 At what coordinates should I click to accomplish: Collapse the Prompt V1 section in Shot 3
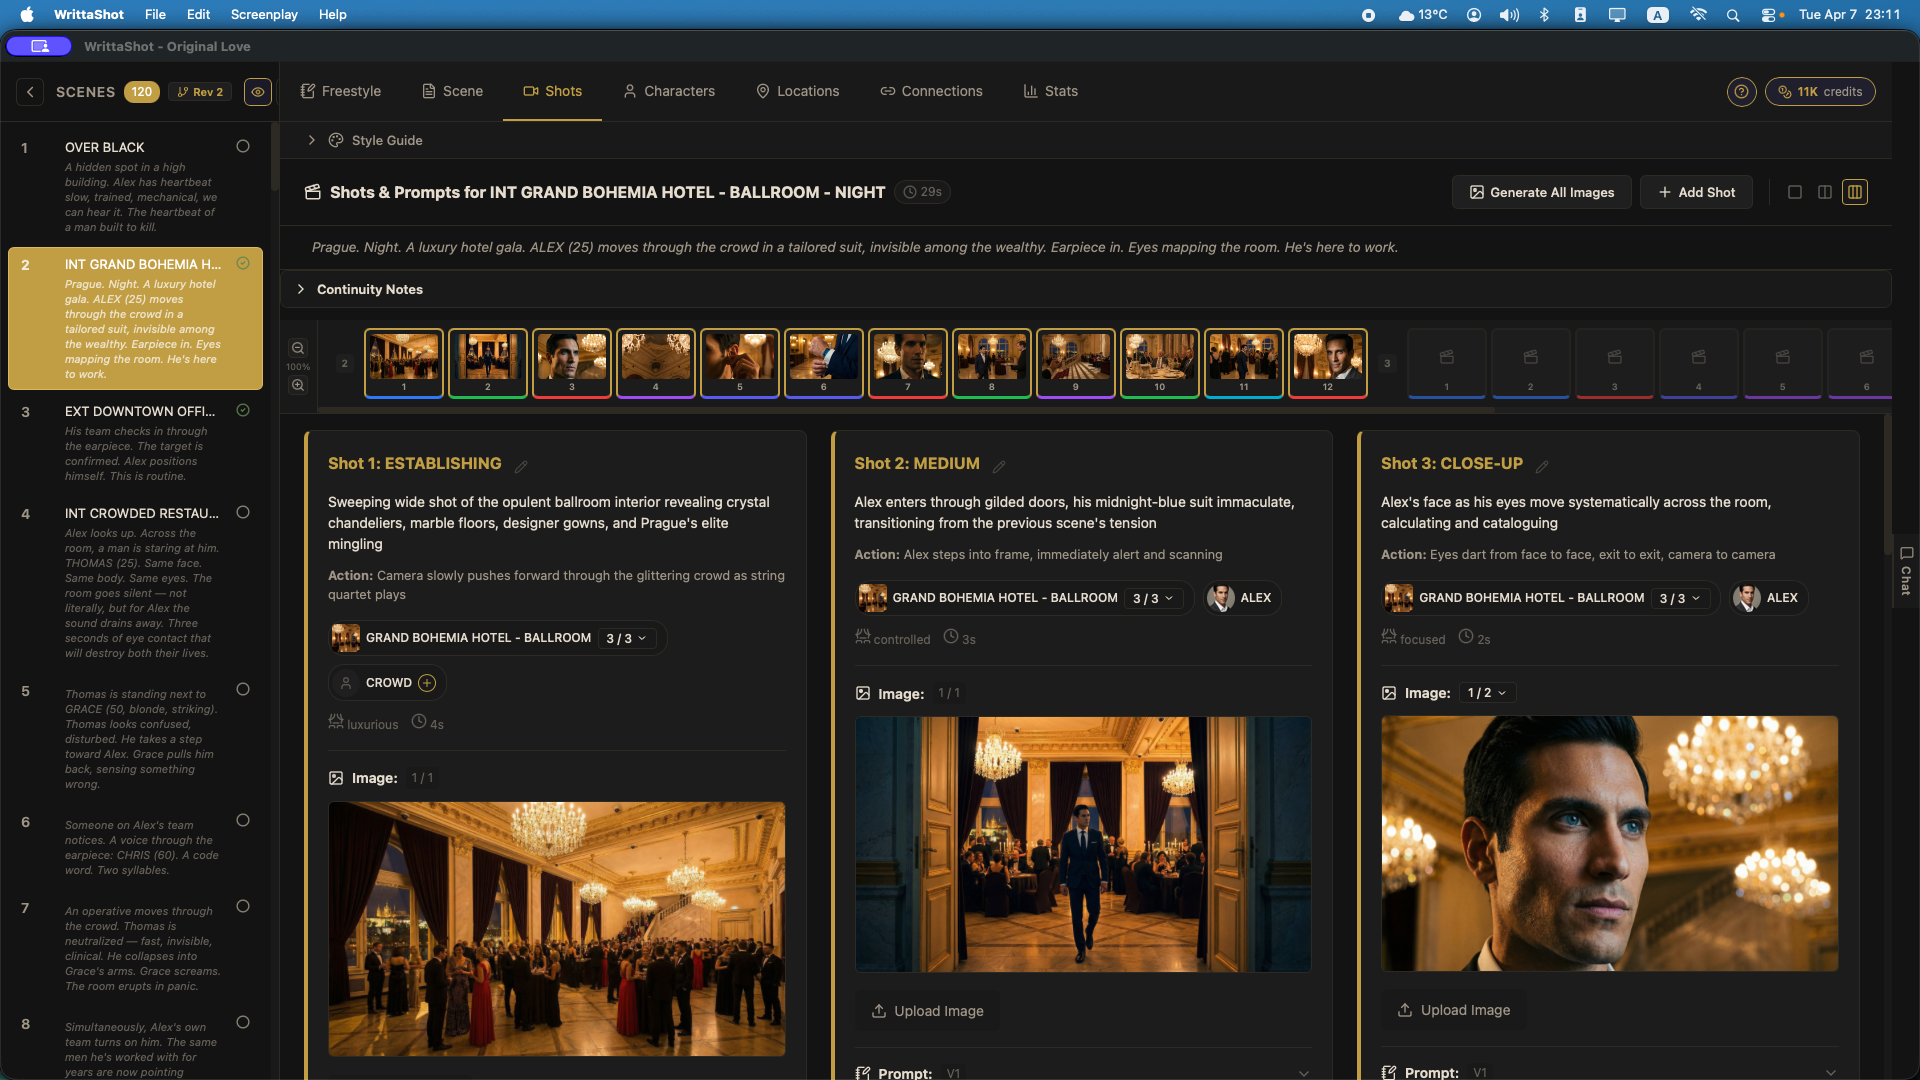point(1832,1072)
